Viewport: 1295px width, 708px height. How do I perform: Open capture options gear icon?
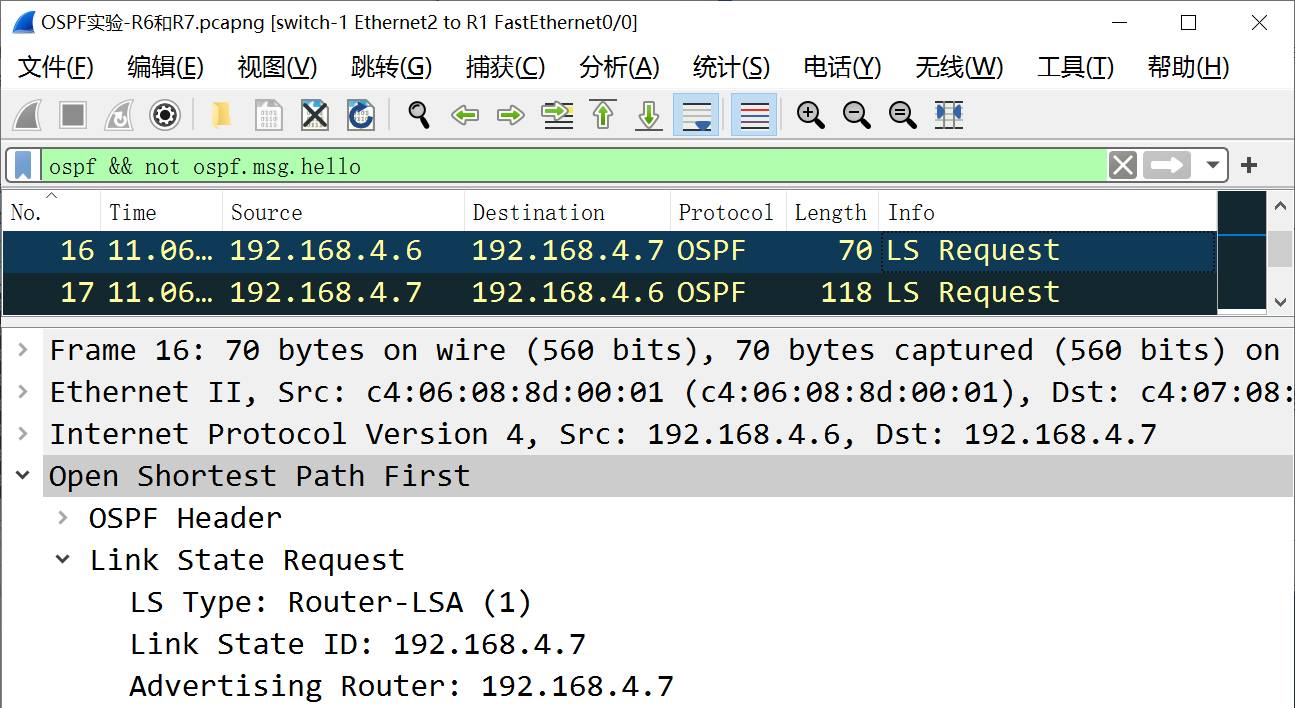[x=165, y=115]
